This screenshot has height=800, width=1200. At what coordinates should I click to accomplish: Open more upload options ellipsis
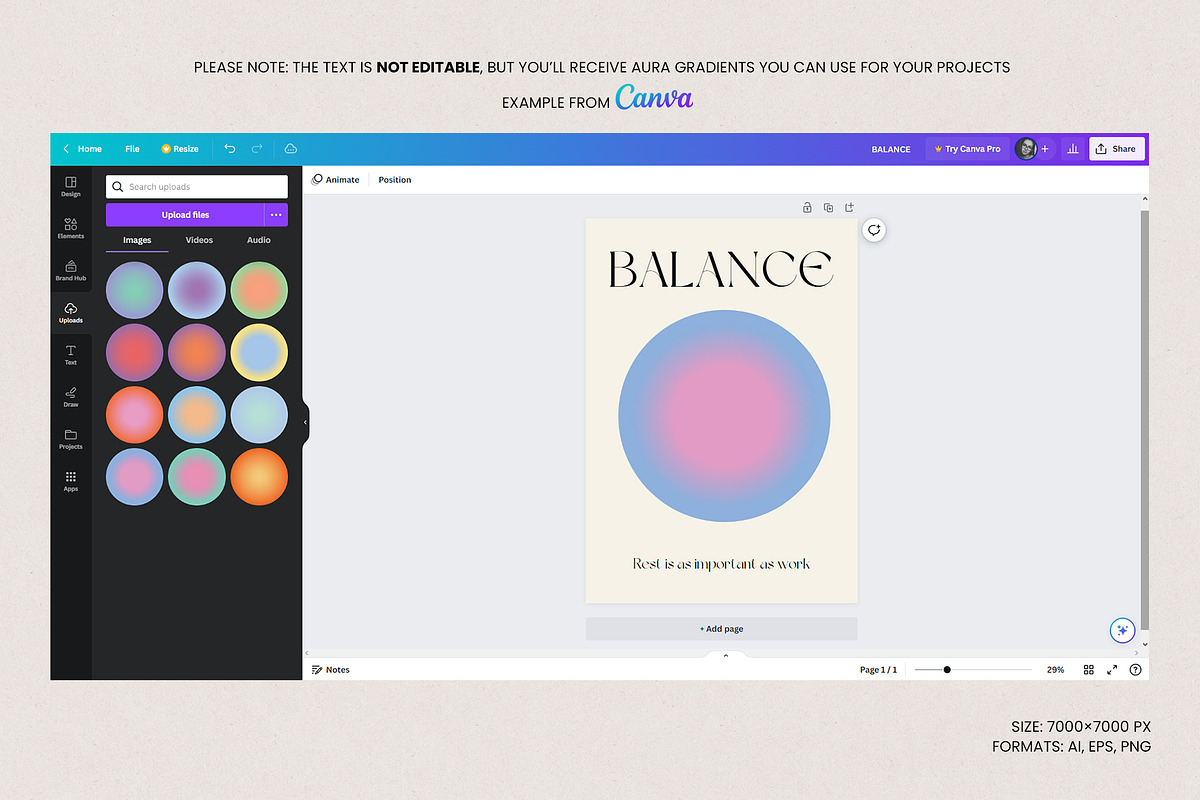[276, 215]
